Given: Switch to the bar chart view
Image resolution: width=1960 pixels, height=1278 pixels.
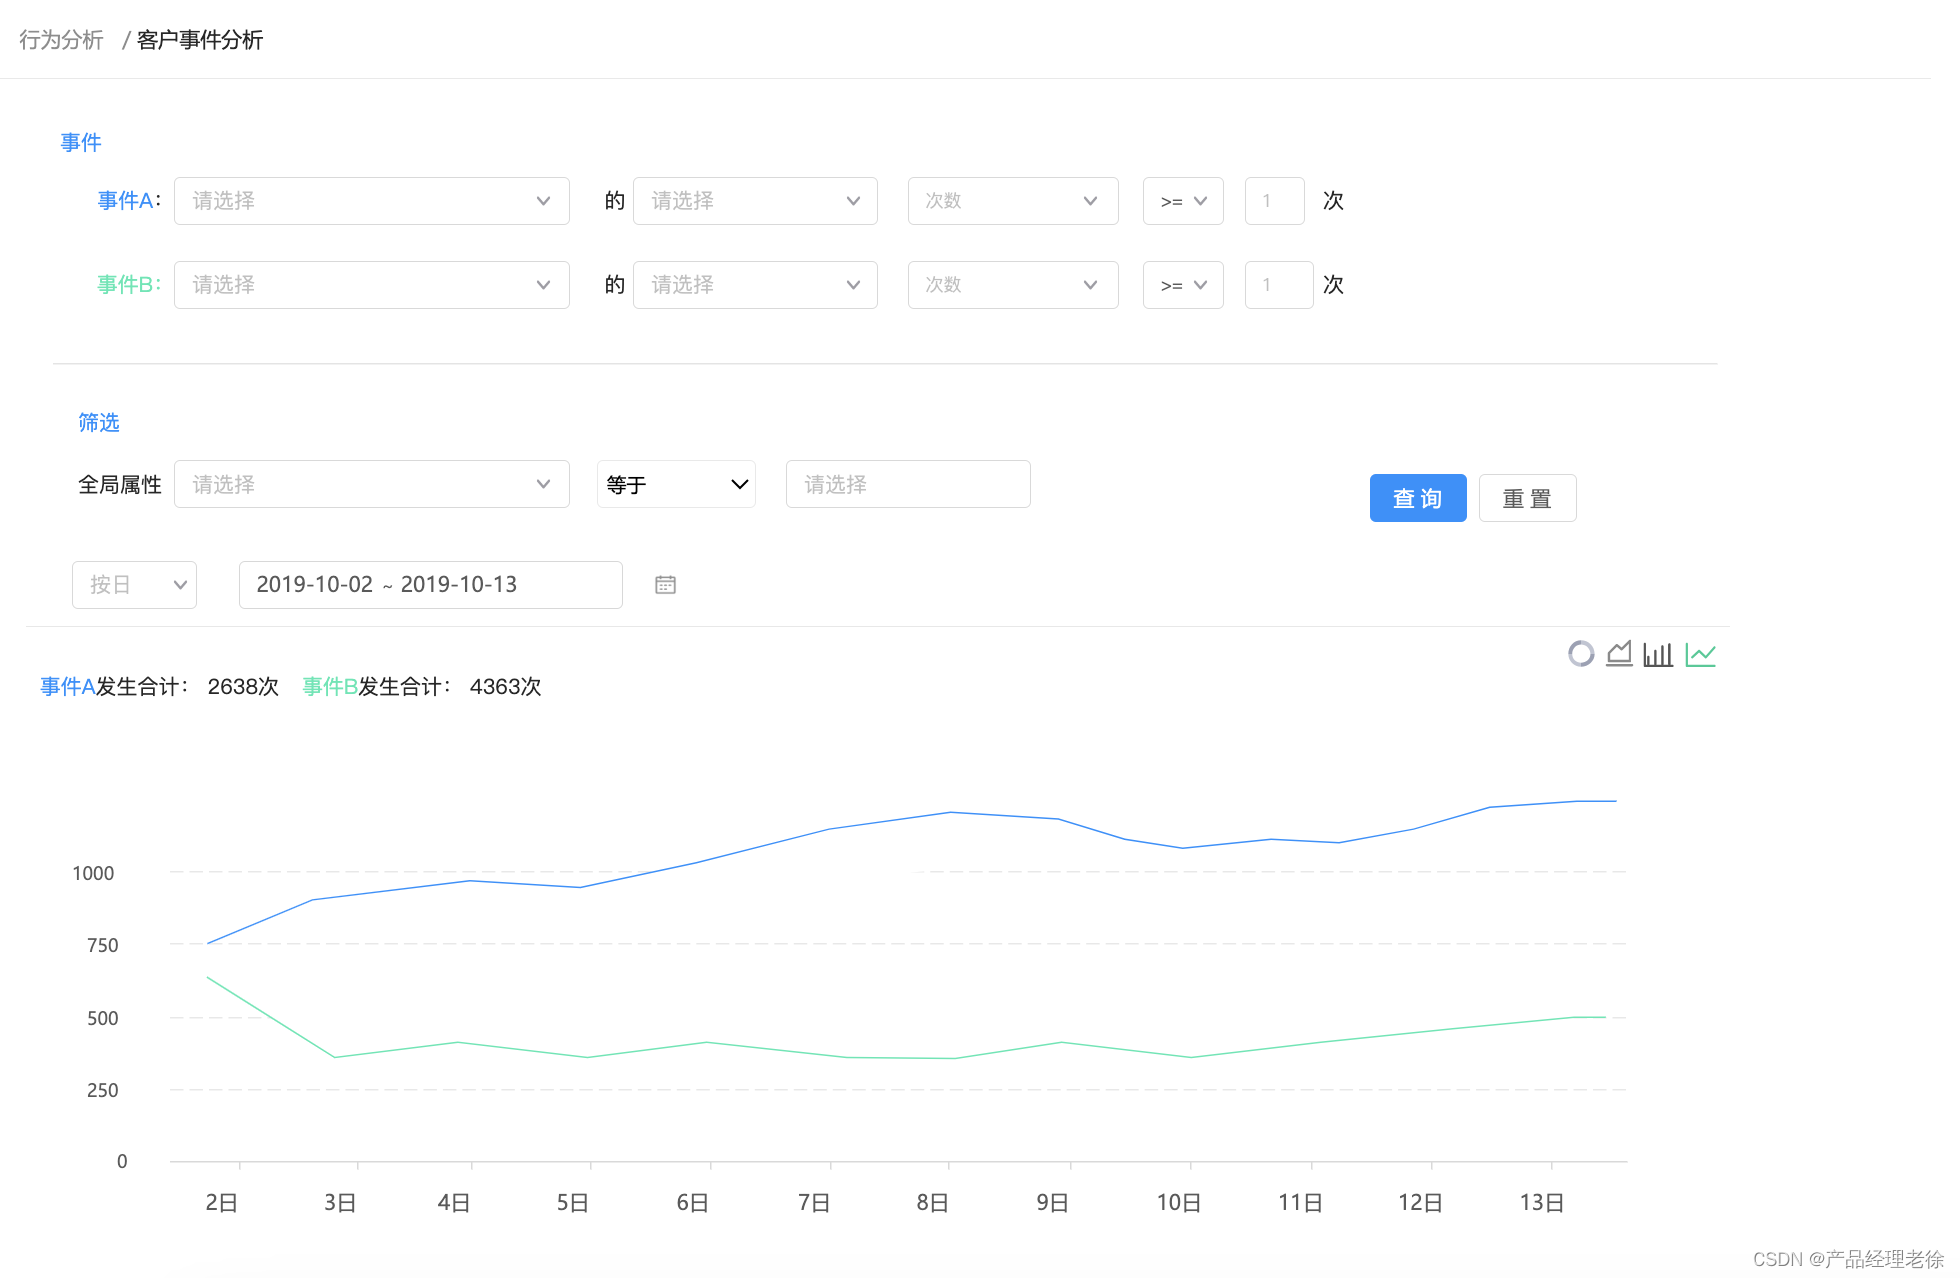Looking at the screenshot, I should coord(1658,655).
